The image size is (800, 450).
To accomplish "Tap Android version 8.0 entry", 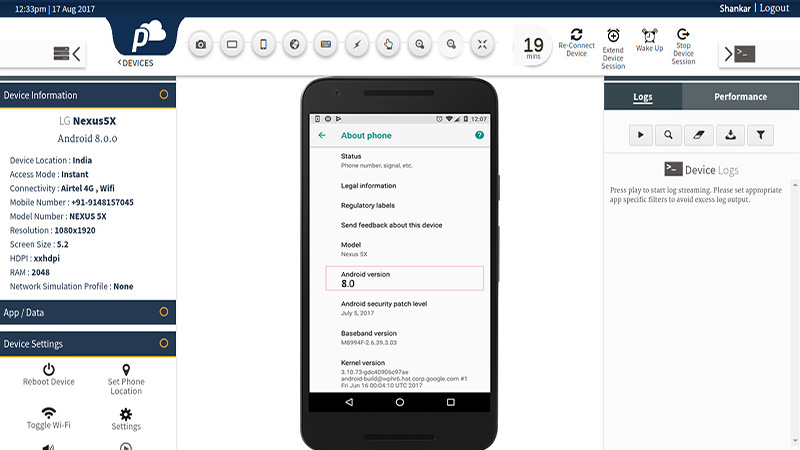I will 405,279.
